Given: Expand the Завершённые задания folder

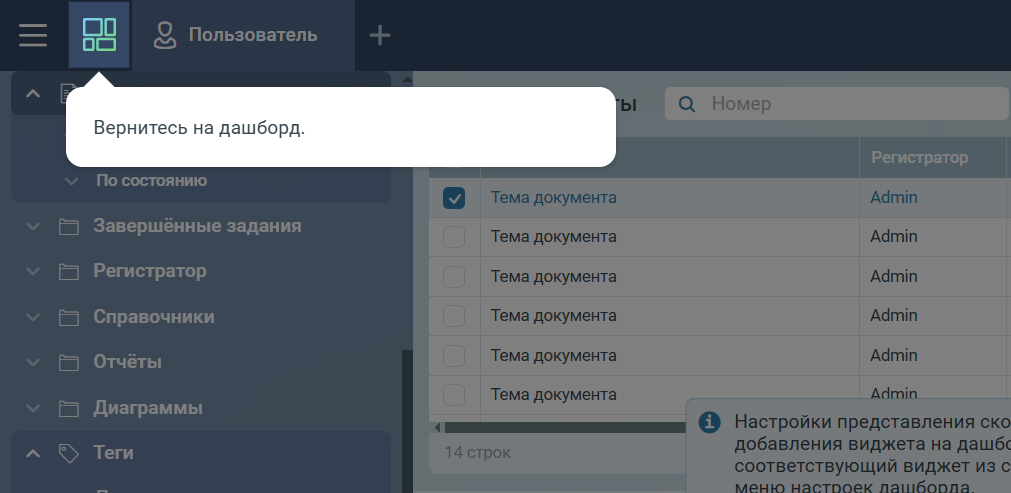Looking at the screenshot, I should coord(33,226).
